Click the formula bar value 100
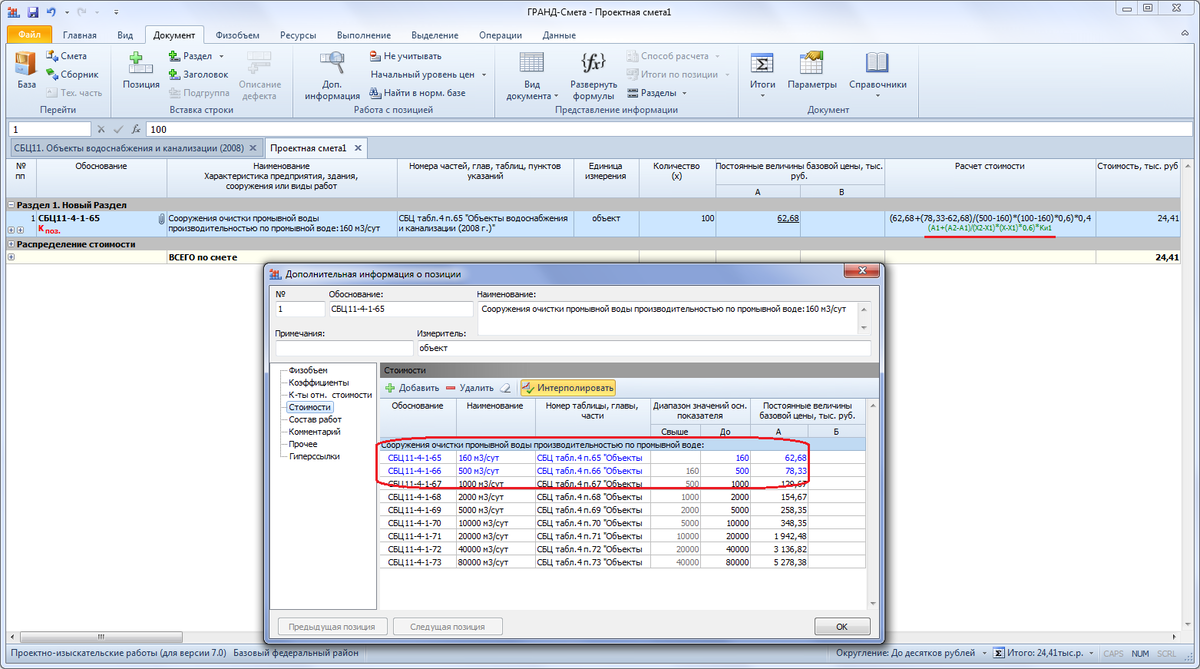The height and width of the screenshot is (669, 1200). [x=668, y=130]
